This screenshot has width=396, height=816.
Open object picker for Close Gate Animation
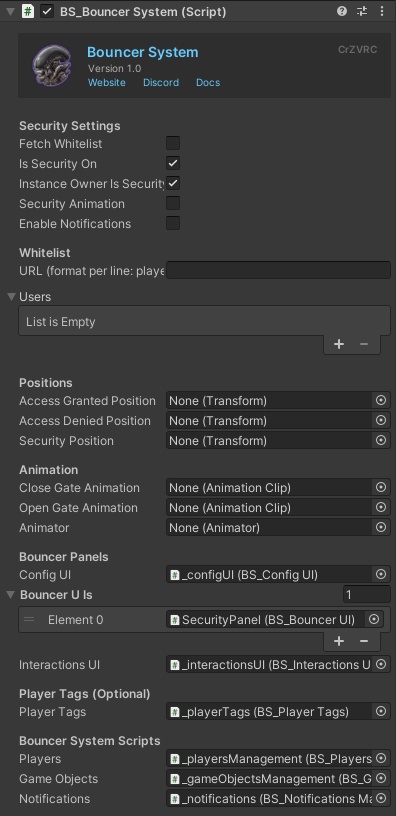381,487
